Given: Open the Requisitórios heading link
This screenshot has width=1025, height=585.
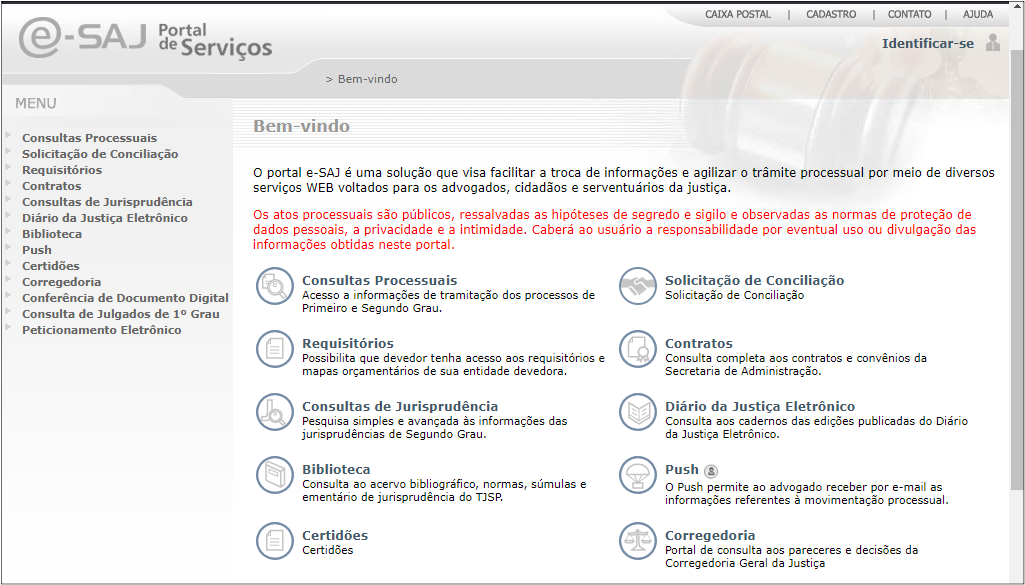Looking at the screenshot, I should click(348, 343).
